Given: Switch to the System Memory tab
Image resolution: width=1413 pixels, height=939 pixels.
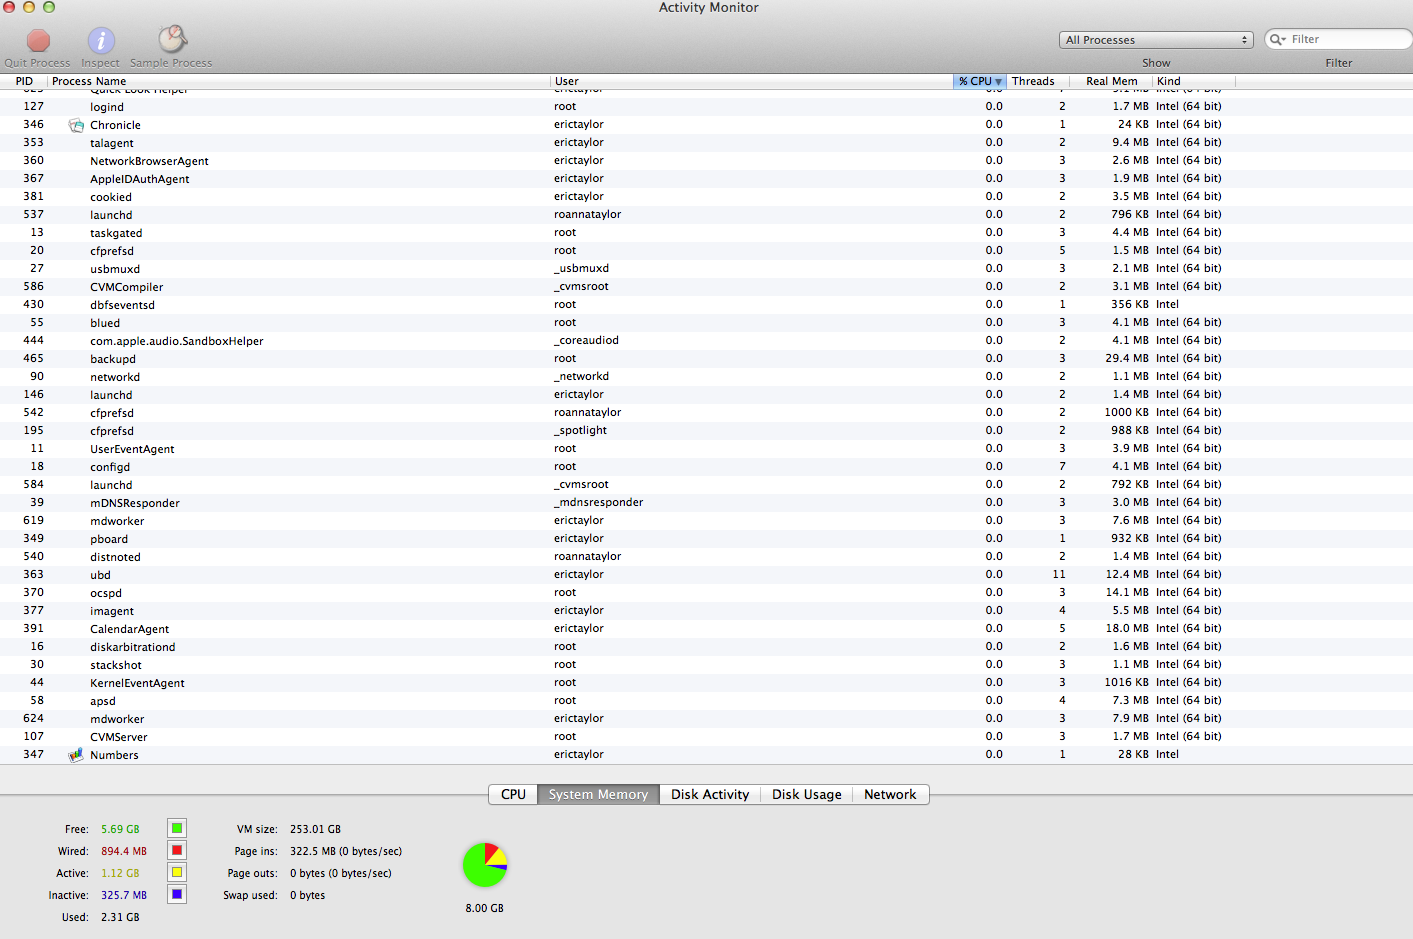Looking at the screenshot, I should click(598, 794).
